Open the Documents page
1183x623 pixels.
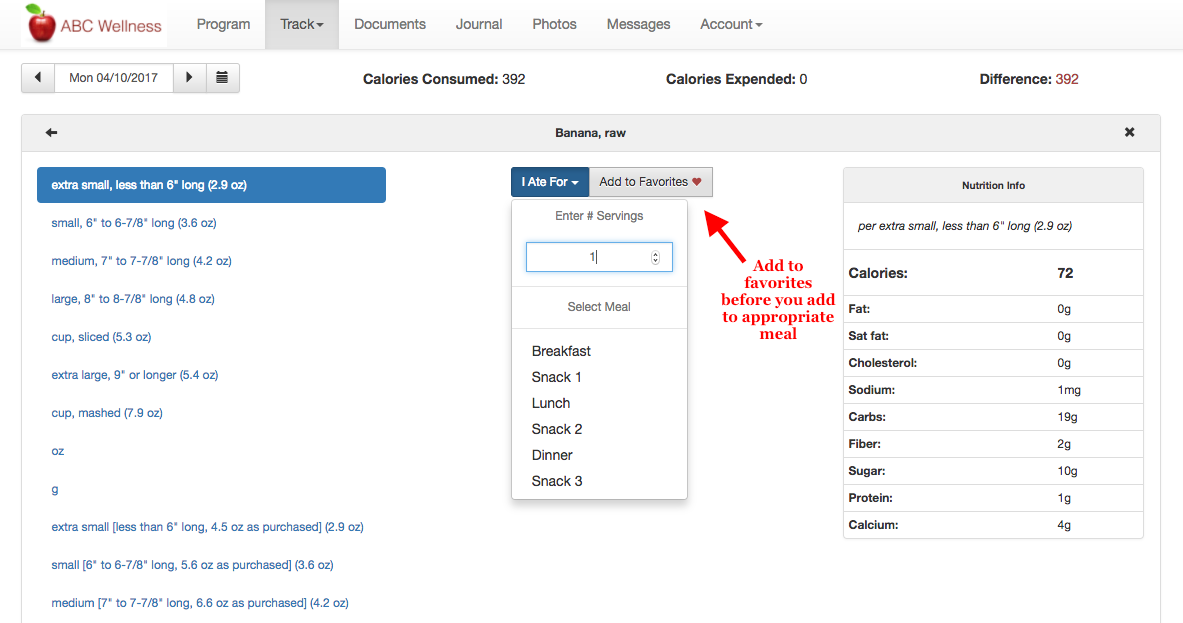point(390,24)
